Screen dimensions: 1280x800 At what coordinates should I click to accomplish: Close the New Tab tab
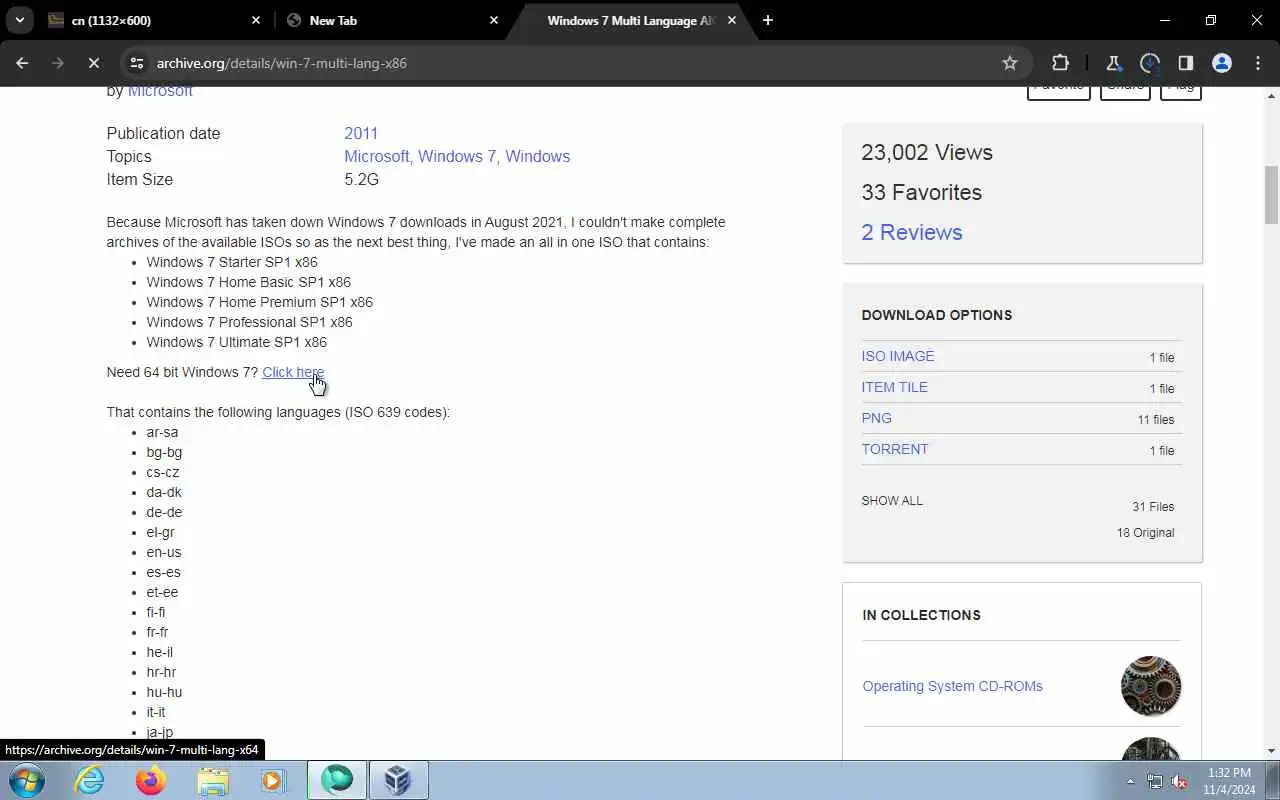(494, 20)
